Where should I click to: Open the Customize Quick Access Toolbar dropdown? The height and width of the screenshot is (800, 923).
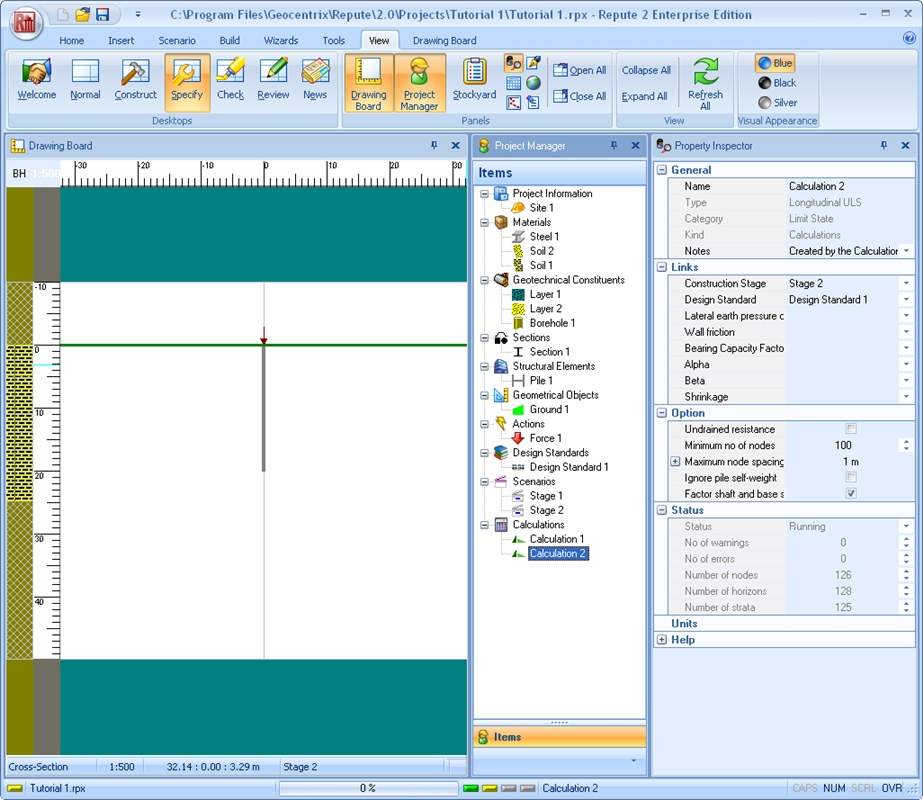(138, 15)
